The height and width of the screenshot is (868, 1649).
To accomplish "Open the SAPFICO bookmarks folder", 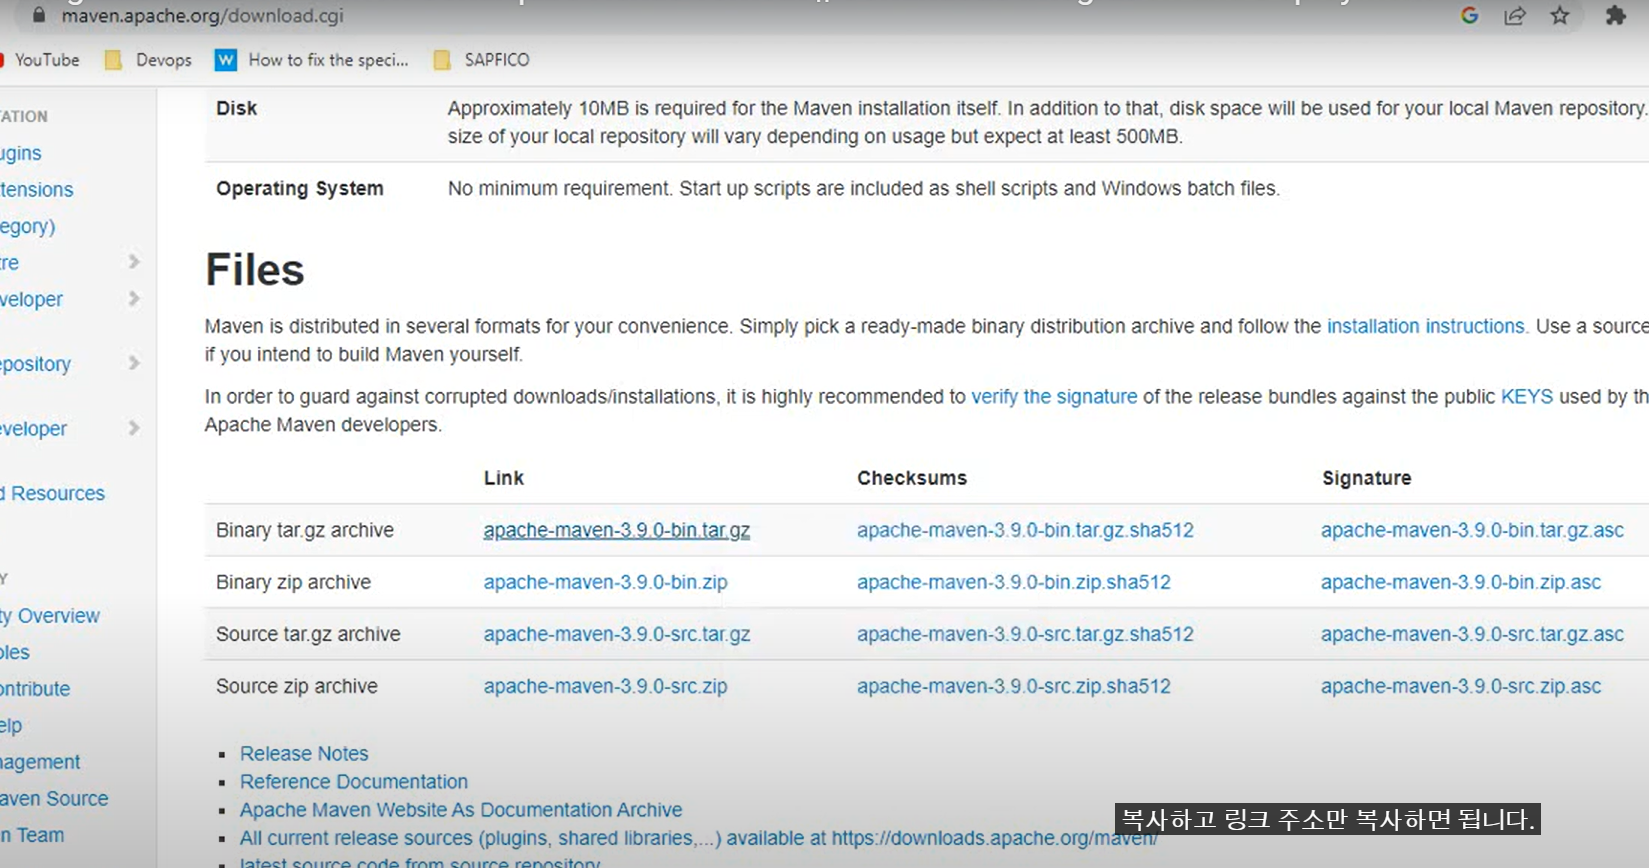I will point(482,60).
